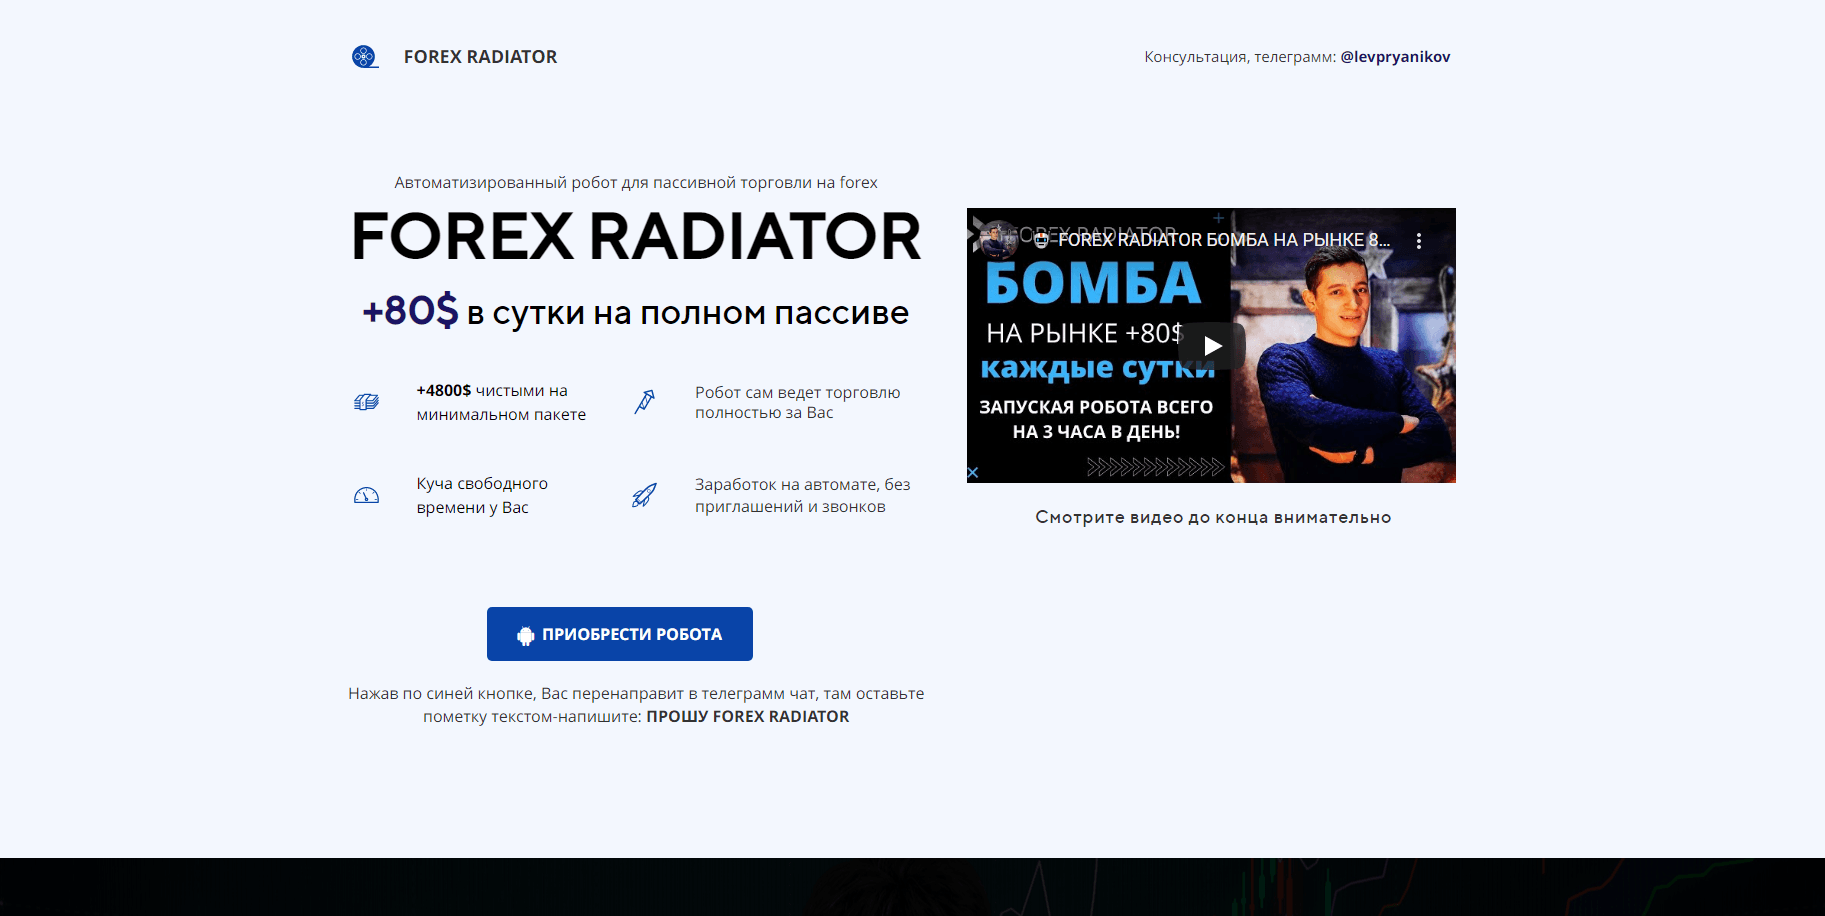The height and width of the screenshot is (916, 1825).
Task: Click the rocket icon beside Заработок на автомате
Action: [645, 495]
